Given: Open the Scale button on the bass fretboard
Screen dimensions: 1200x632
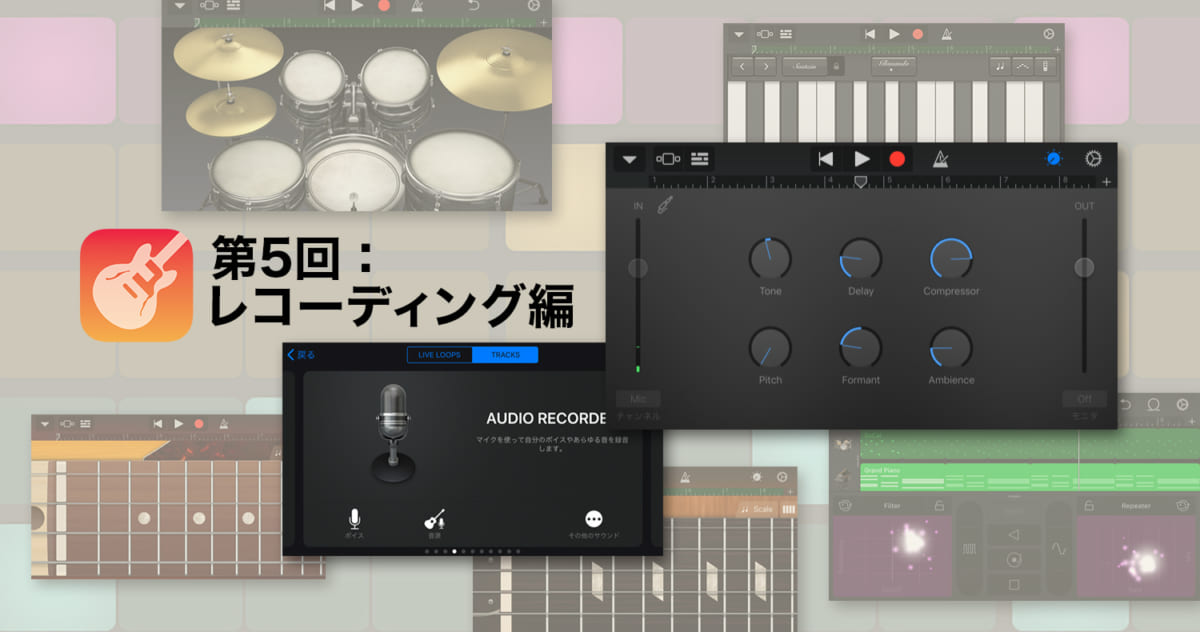Looking at the screenshot, I should click(757, 509).
